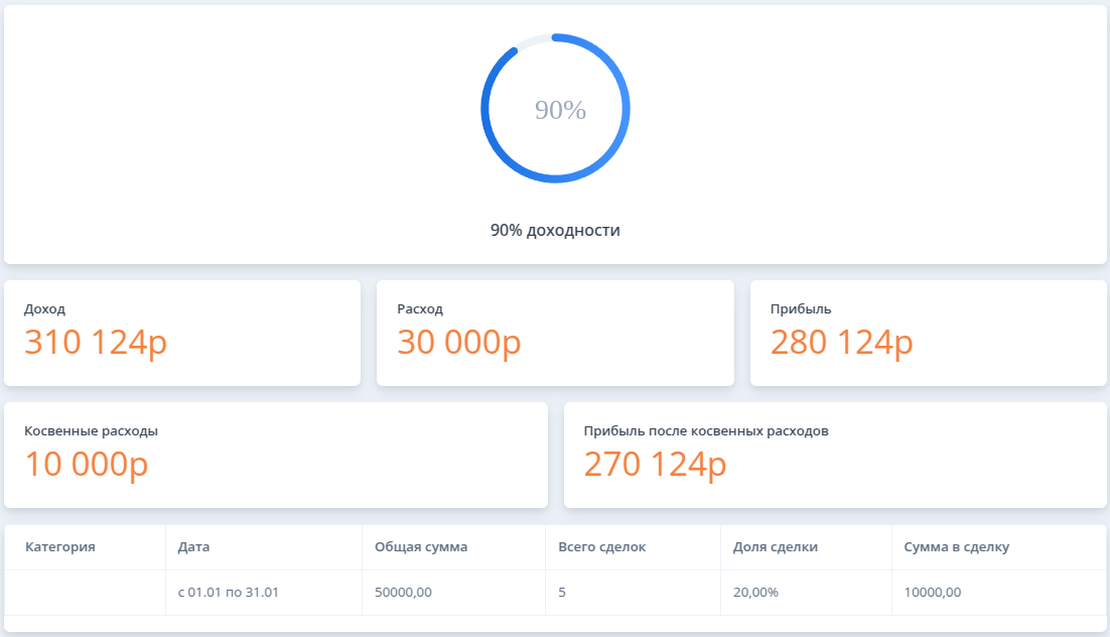This screenshot has height=637, width=1110.
Task: Click the 90% доходности caption
Action: tap(555, 230)
